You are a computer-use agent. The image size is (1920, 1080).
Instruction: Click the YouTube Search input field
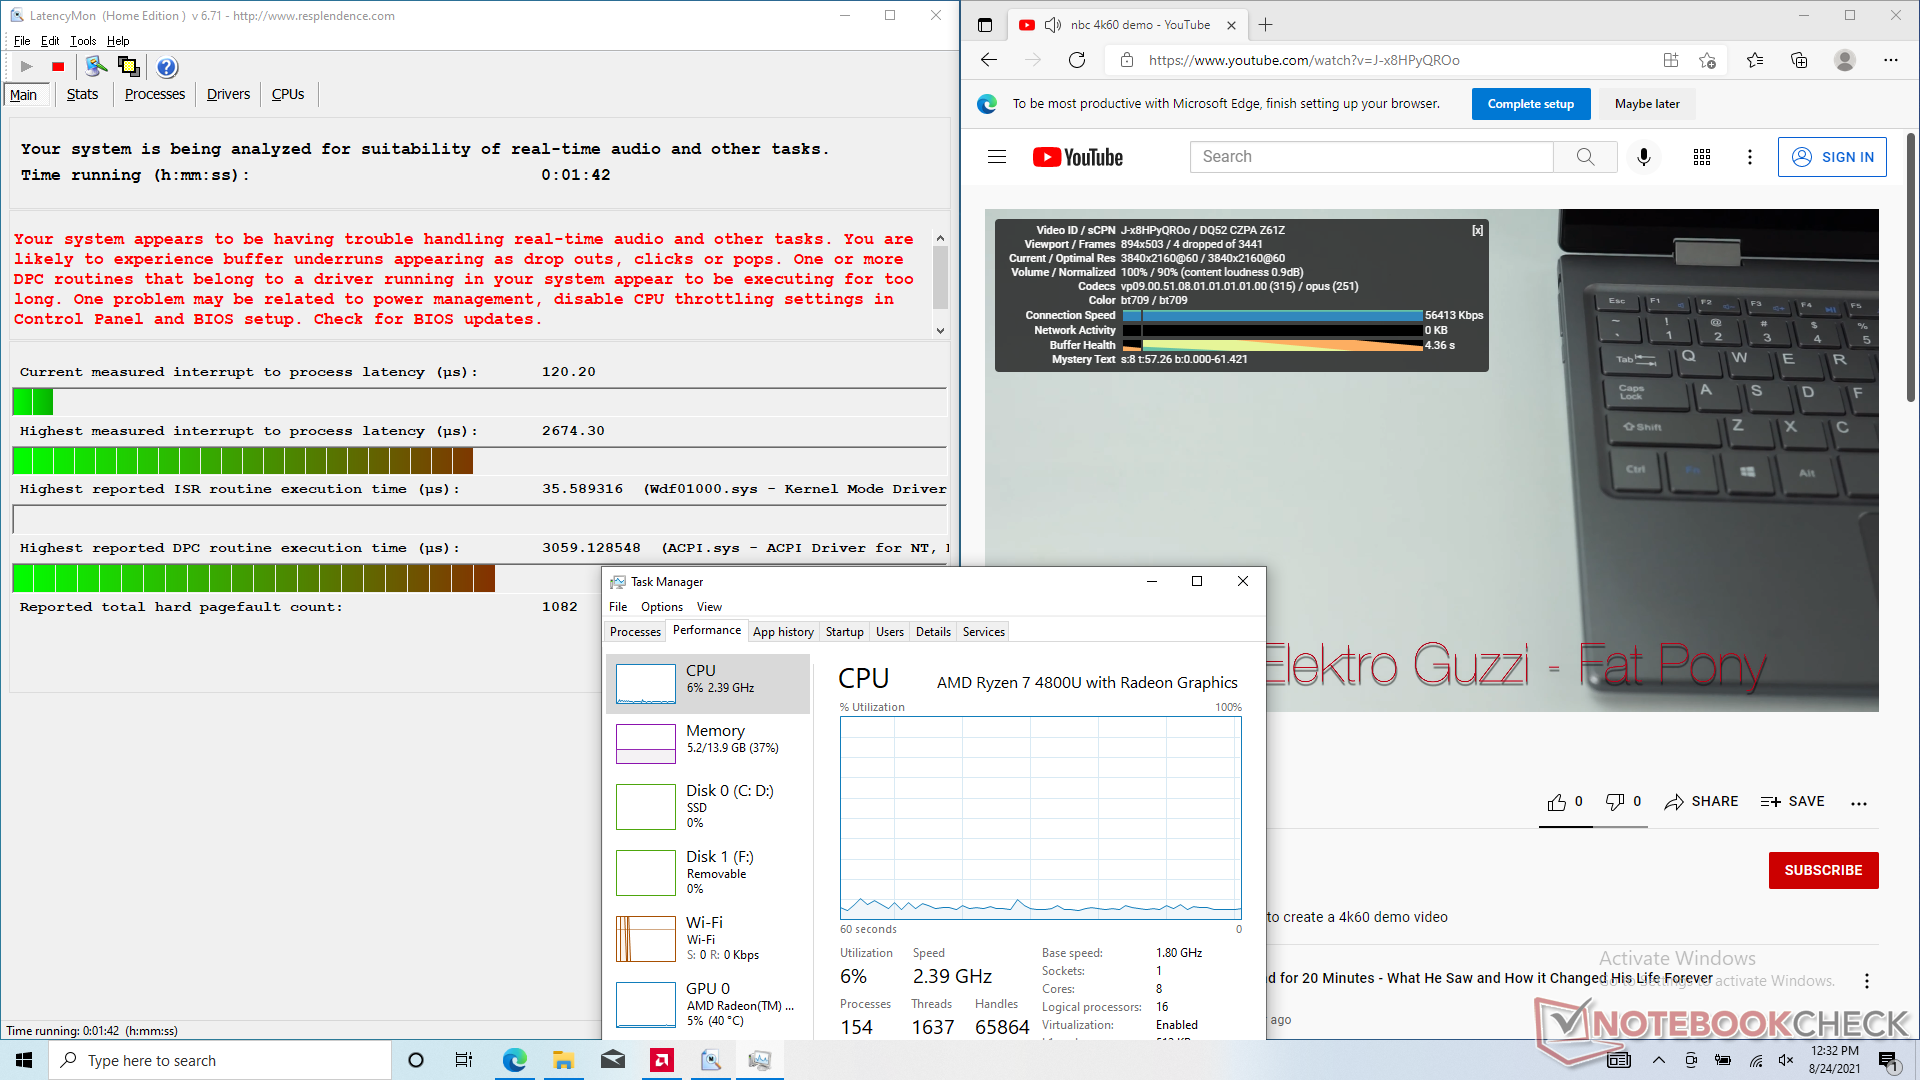[1370, 157]
